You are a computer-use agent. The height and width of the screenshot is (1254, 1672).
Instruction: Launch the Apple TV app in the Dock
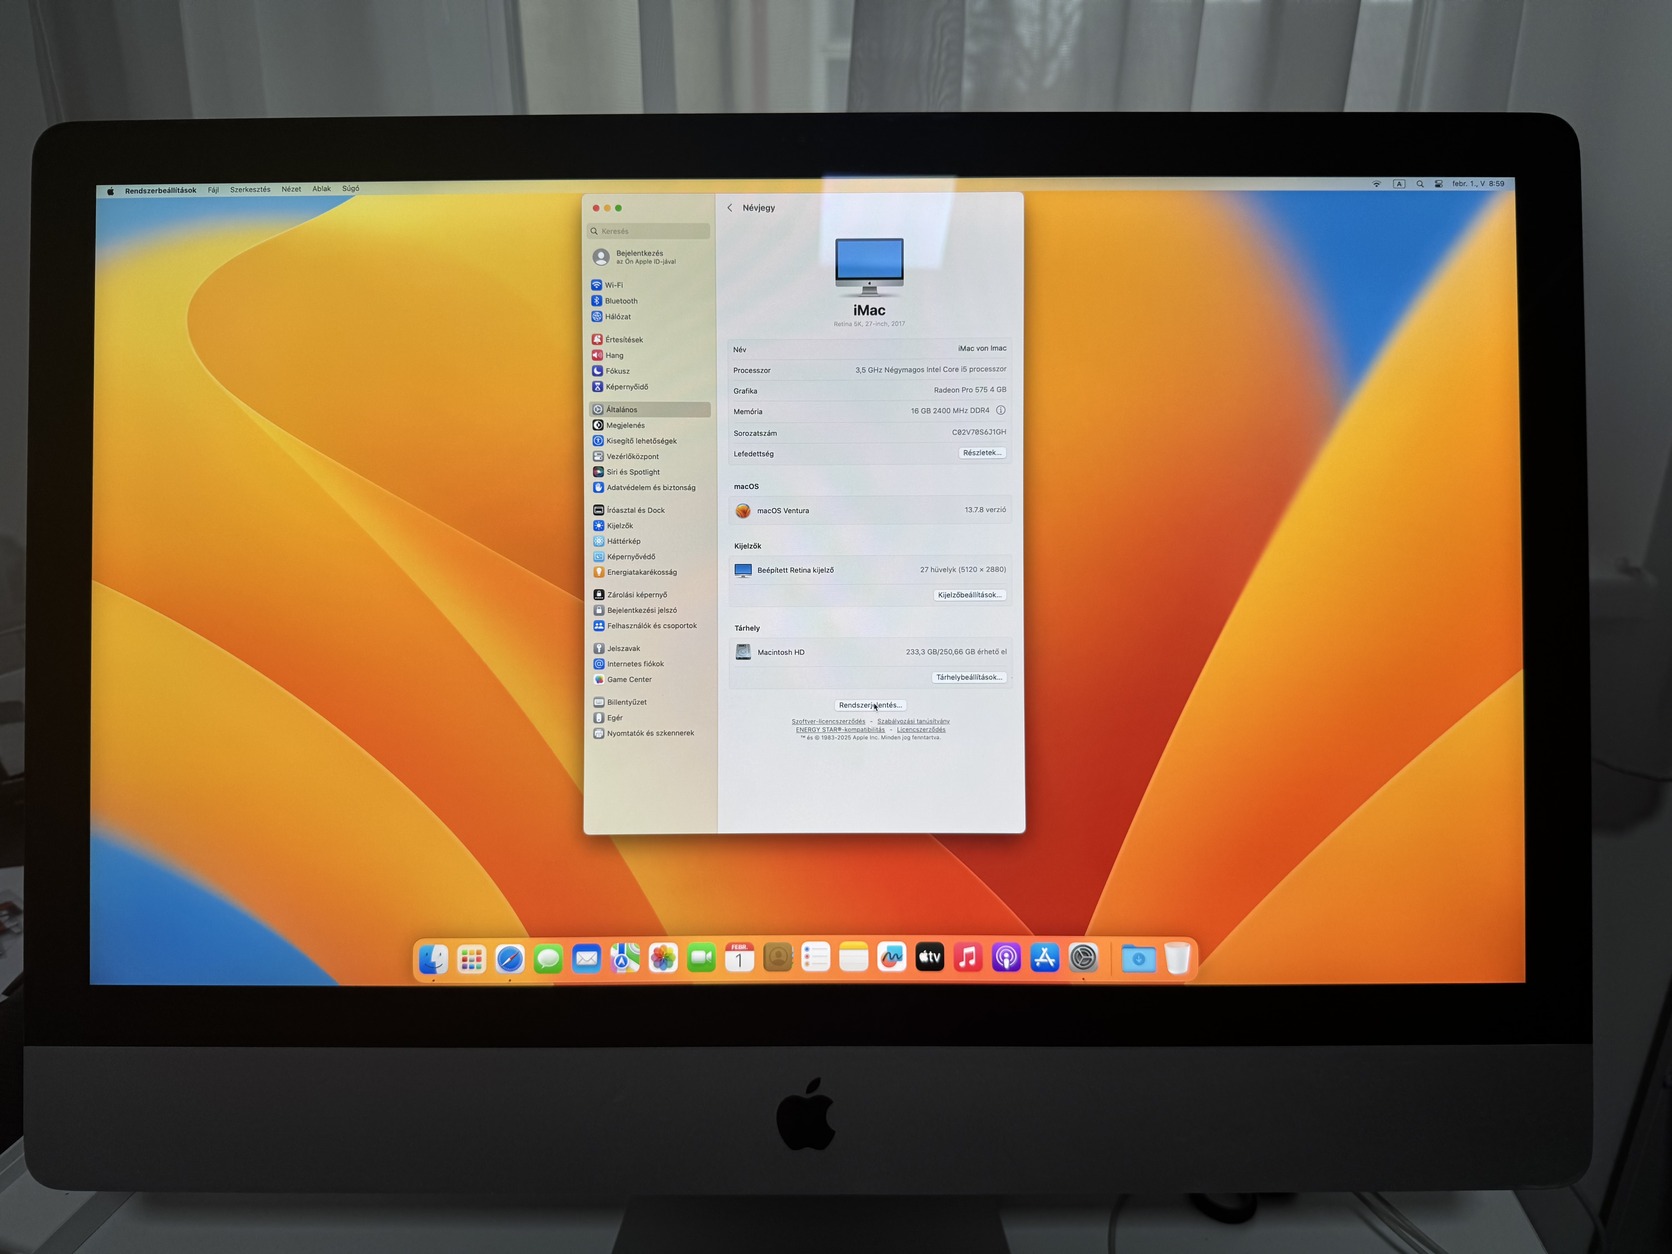[x=930, y=959]
